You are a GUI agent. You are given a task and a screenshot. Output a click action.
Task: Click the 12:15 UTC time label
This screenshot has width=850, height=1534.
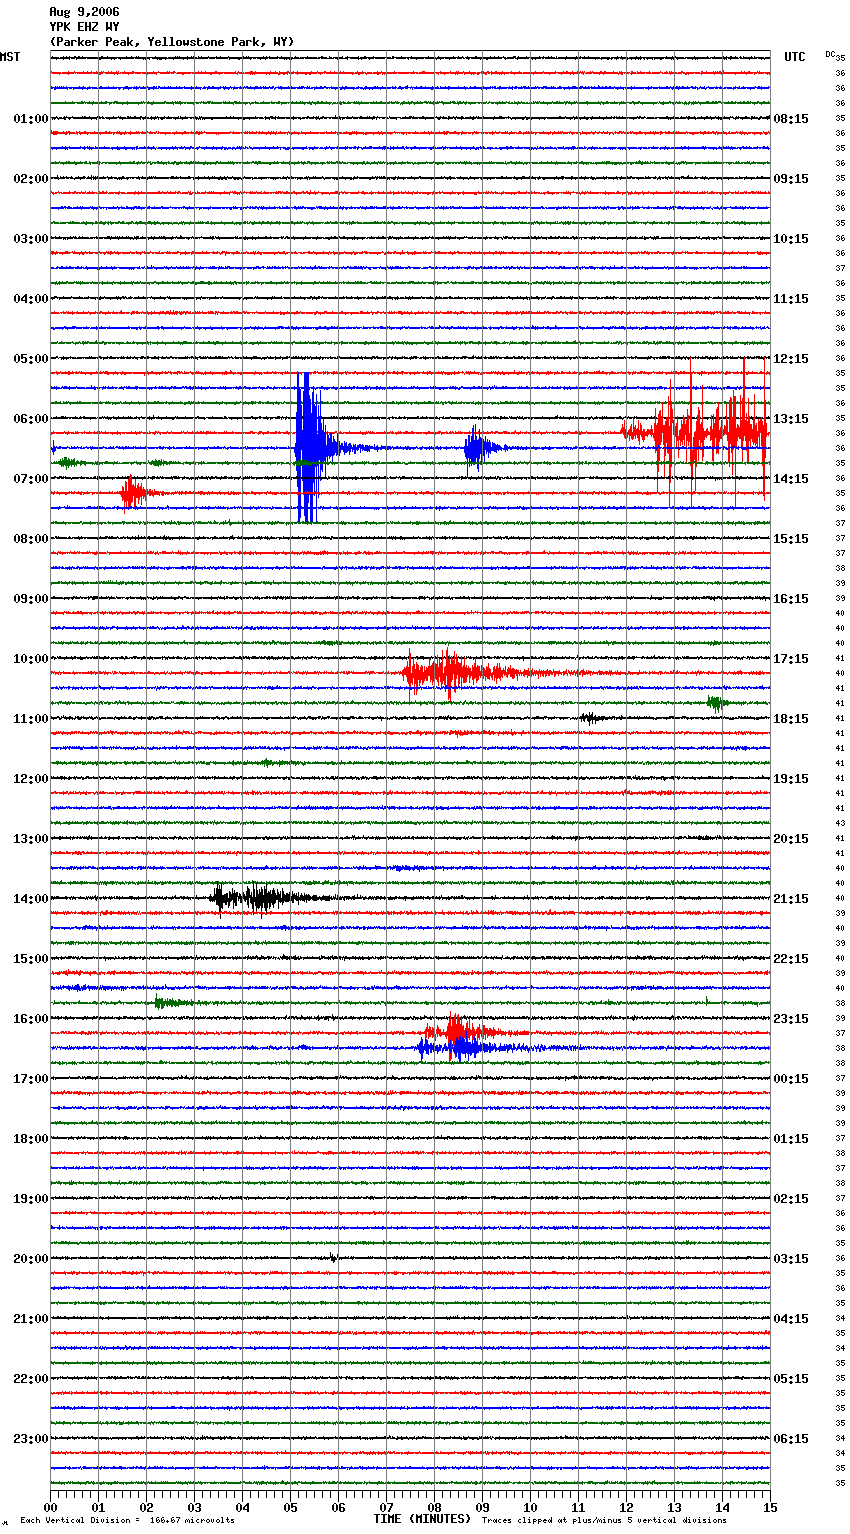[791, 359]
